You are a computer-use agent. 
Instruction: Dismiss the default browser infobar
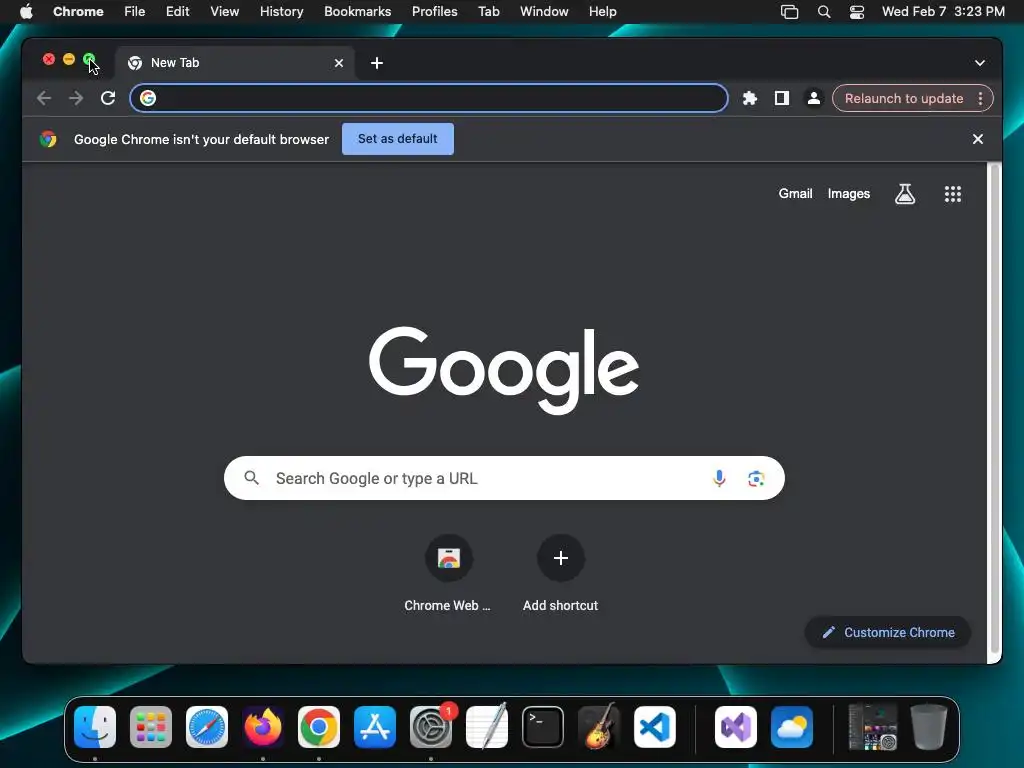(x=978, y=139)
